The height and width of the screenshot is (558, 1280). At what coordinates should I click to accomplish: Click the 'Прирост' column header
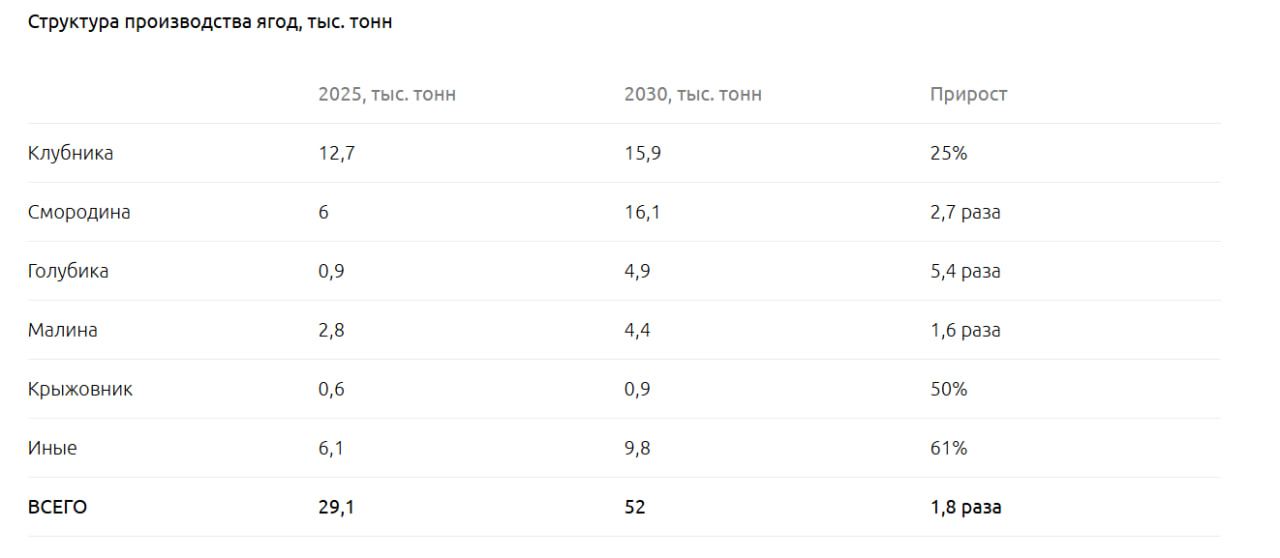click(968, 95)
